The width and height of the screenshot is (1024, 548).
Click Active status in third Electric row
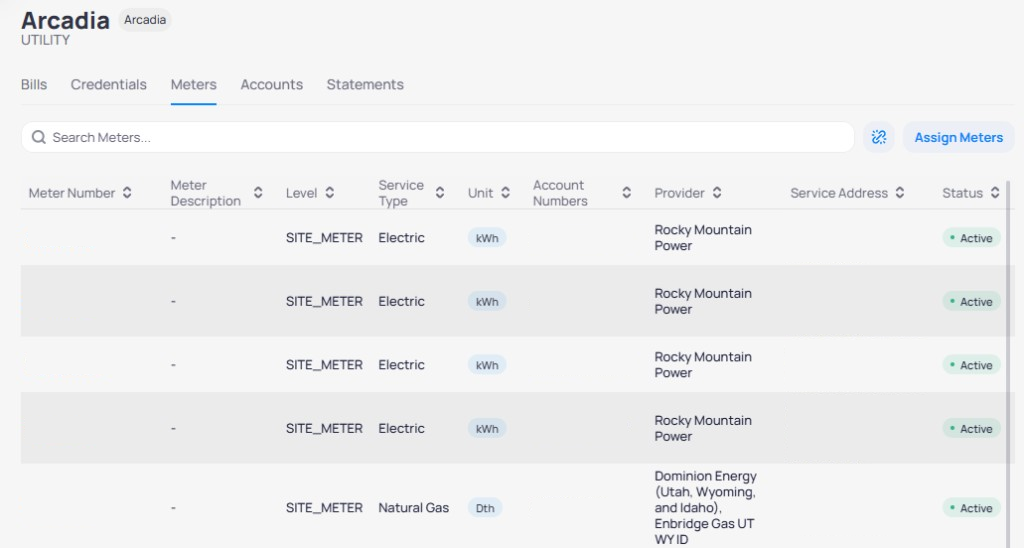pos(971,364)
